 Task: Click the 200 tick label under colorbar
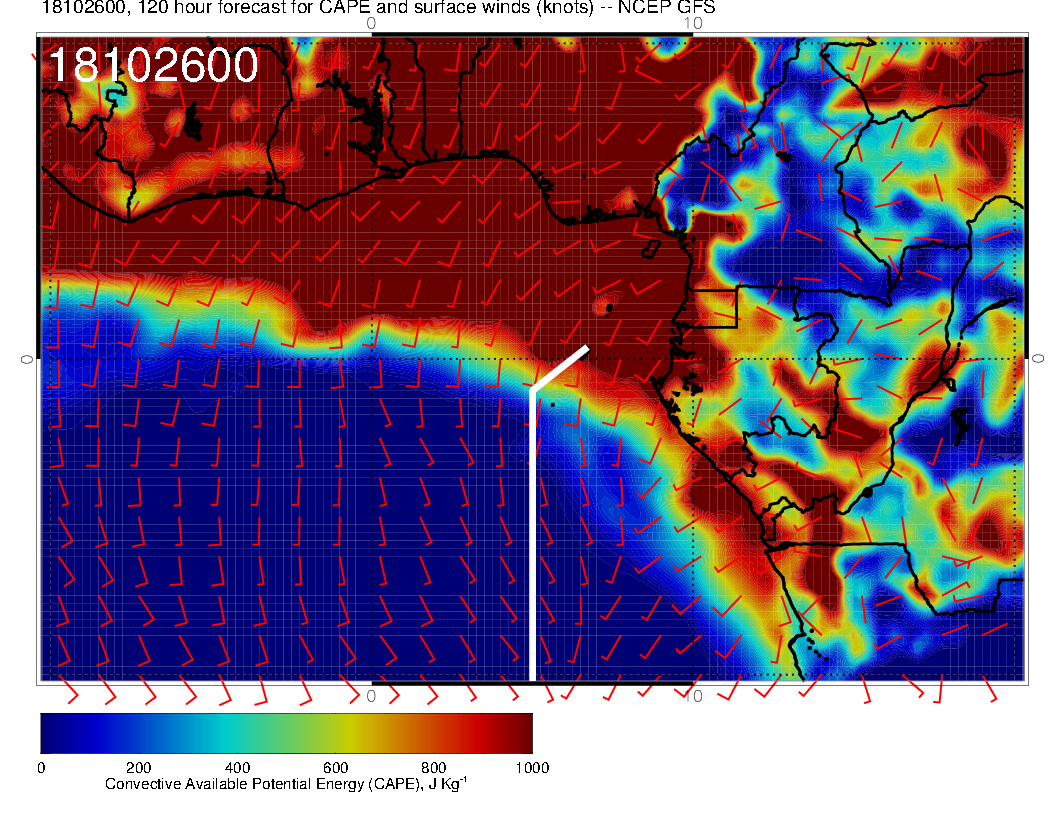point(138,768)
